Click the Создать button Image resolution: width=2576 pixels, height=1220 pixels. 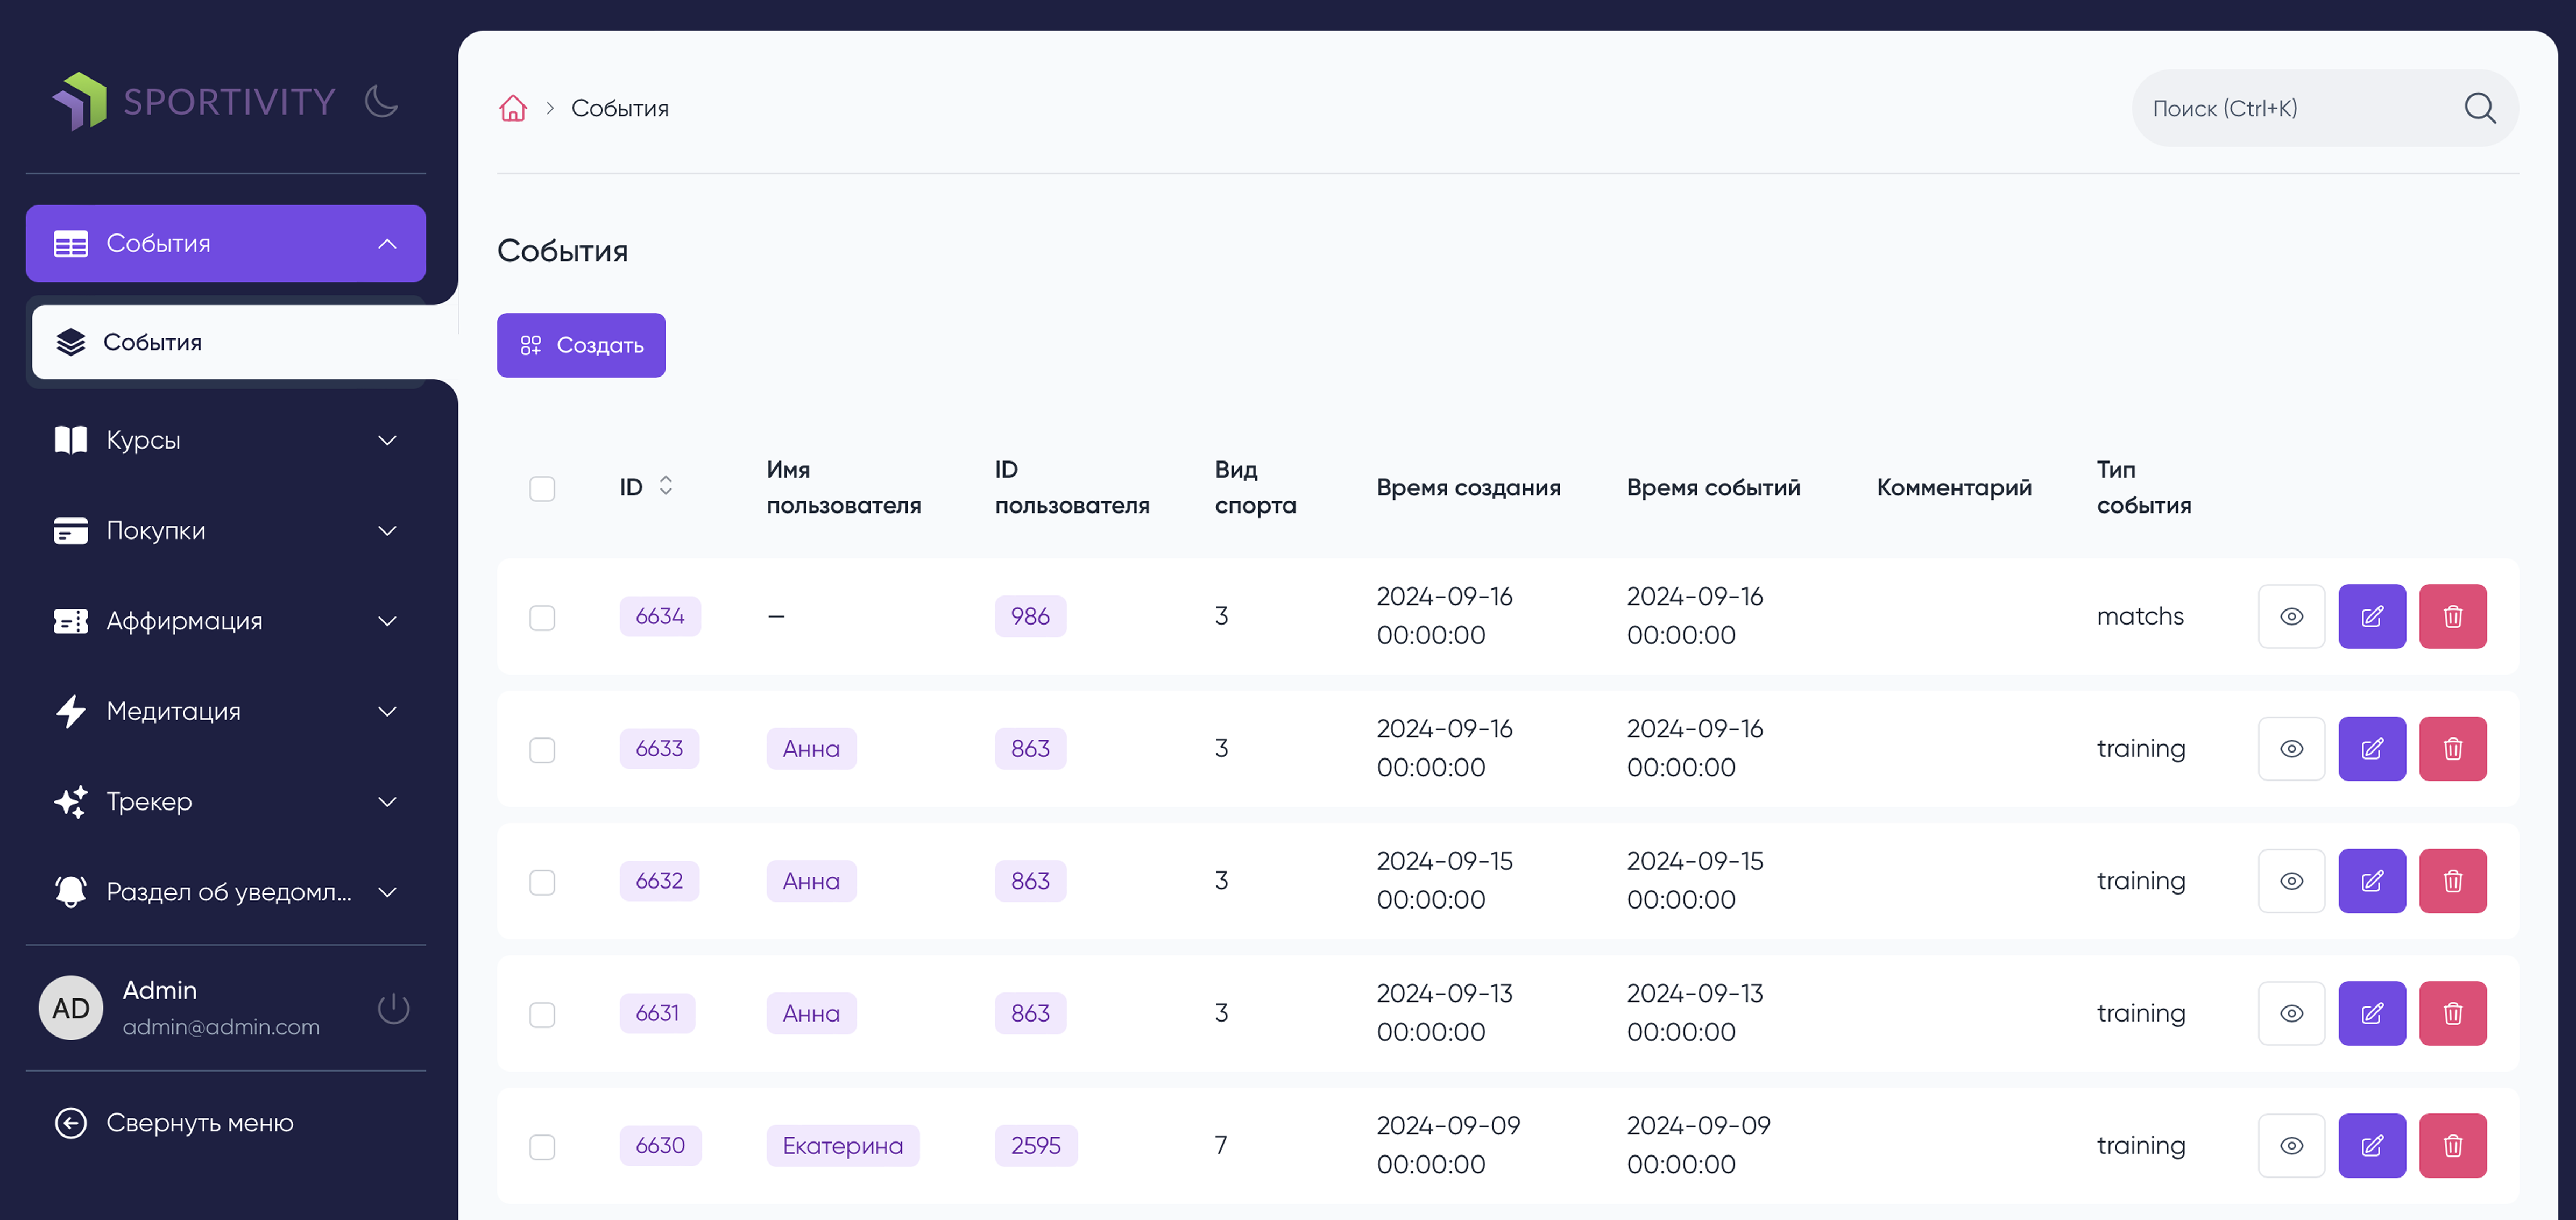(581, 345)
